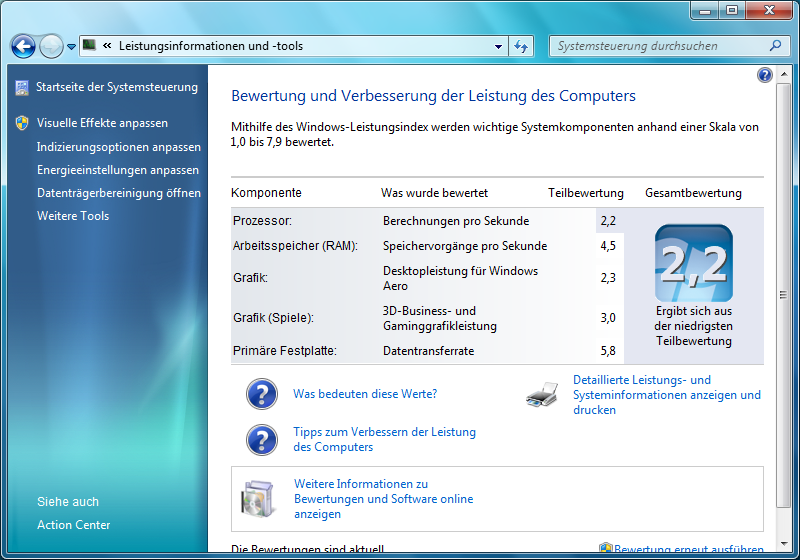
Task: Click the Grafik score 2,3
Action: pos(608,278)
